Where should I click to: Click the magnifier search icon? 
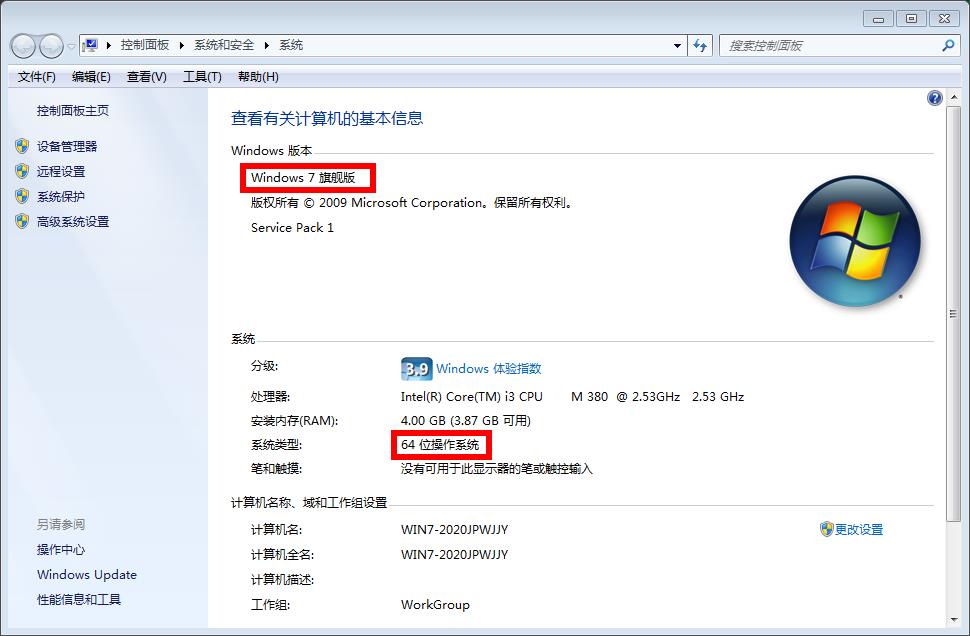click(x=947, y=45)
